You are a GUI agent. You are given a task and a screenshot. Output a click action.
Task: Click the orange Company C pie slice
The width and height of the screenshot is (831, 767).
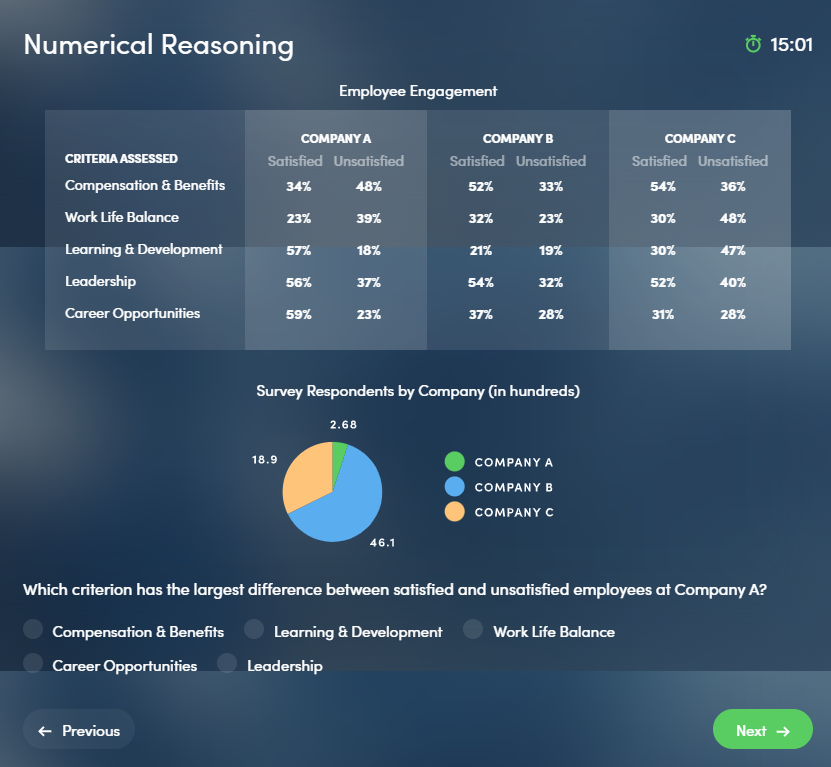pyautogui.click(x=307, y=477)
